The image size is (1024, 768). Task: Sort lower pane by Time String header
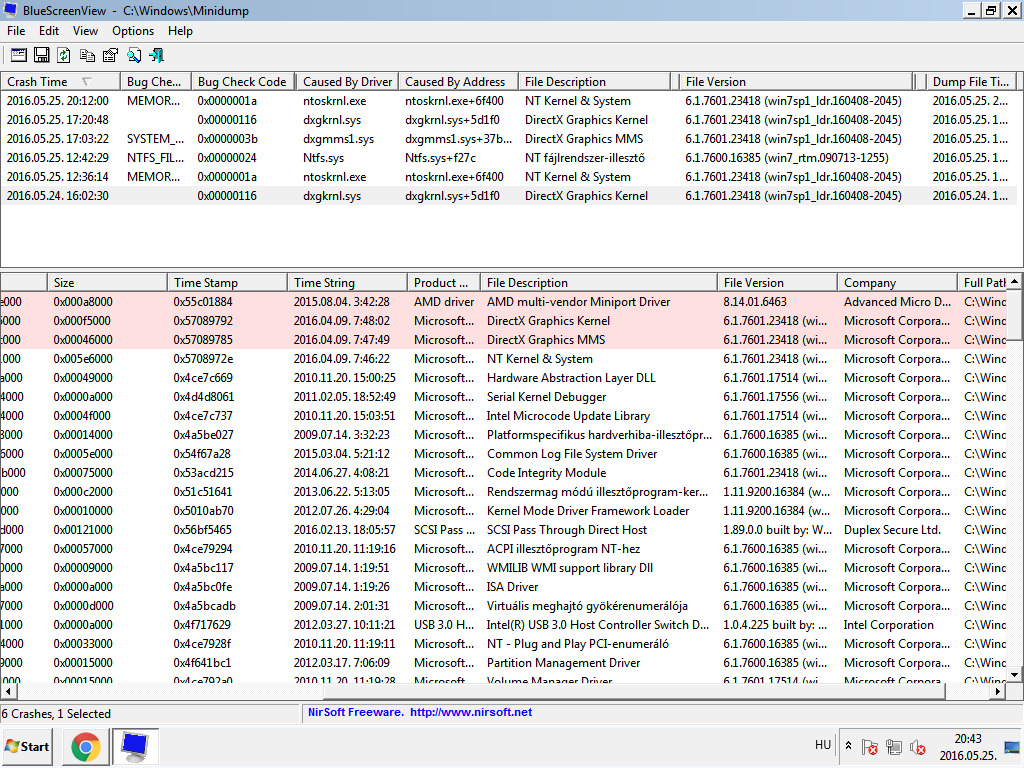[x=347, y=283]
